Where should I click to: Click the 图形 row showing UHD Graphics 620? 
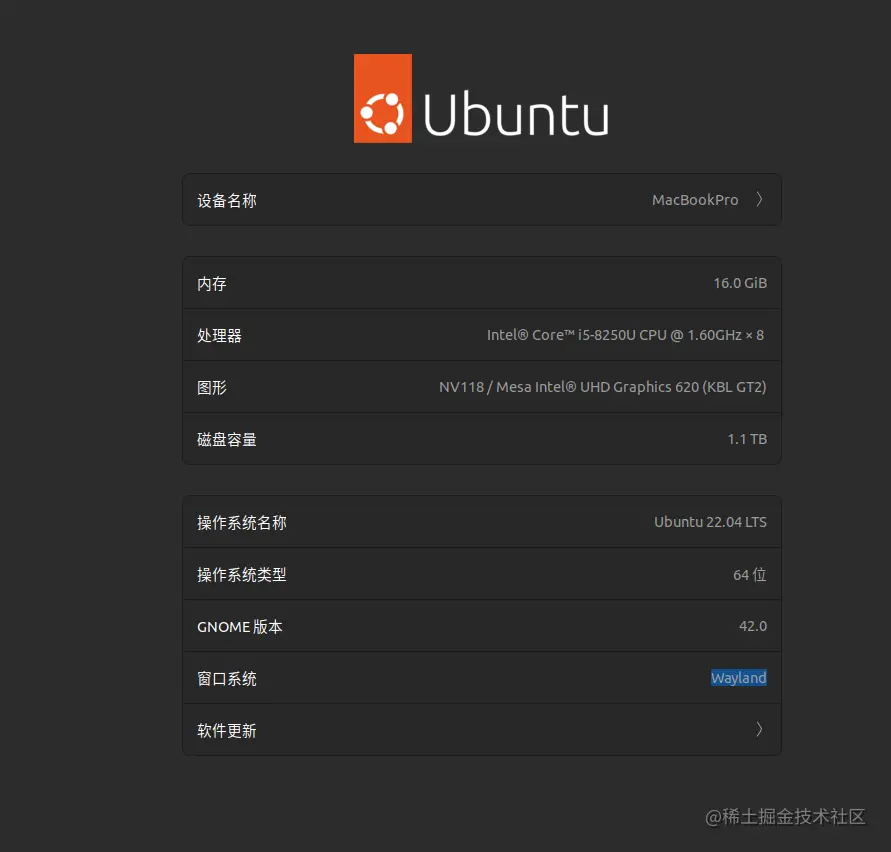pos(482,387)
